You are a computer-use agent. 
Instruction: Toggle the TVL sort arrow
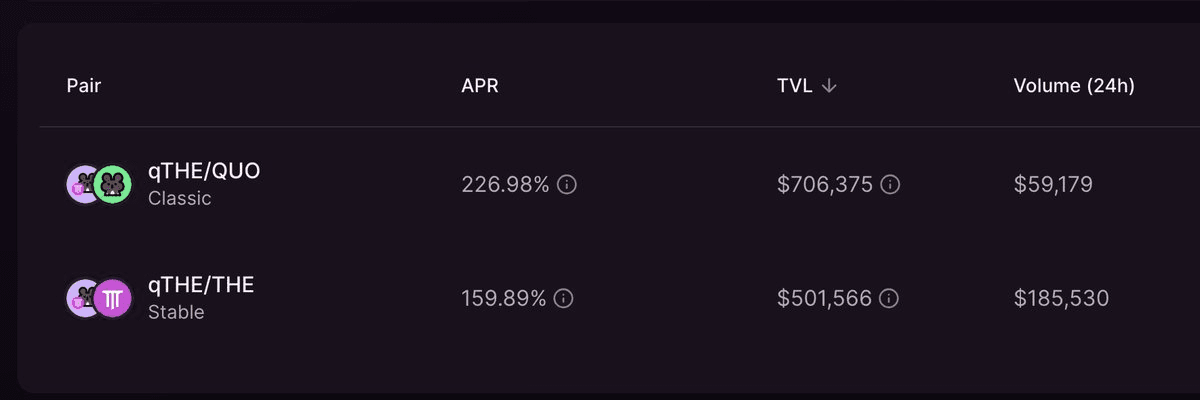tap(828, 86)
